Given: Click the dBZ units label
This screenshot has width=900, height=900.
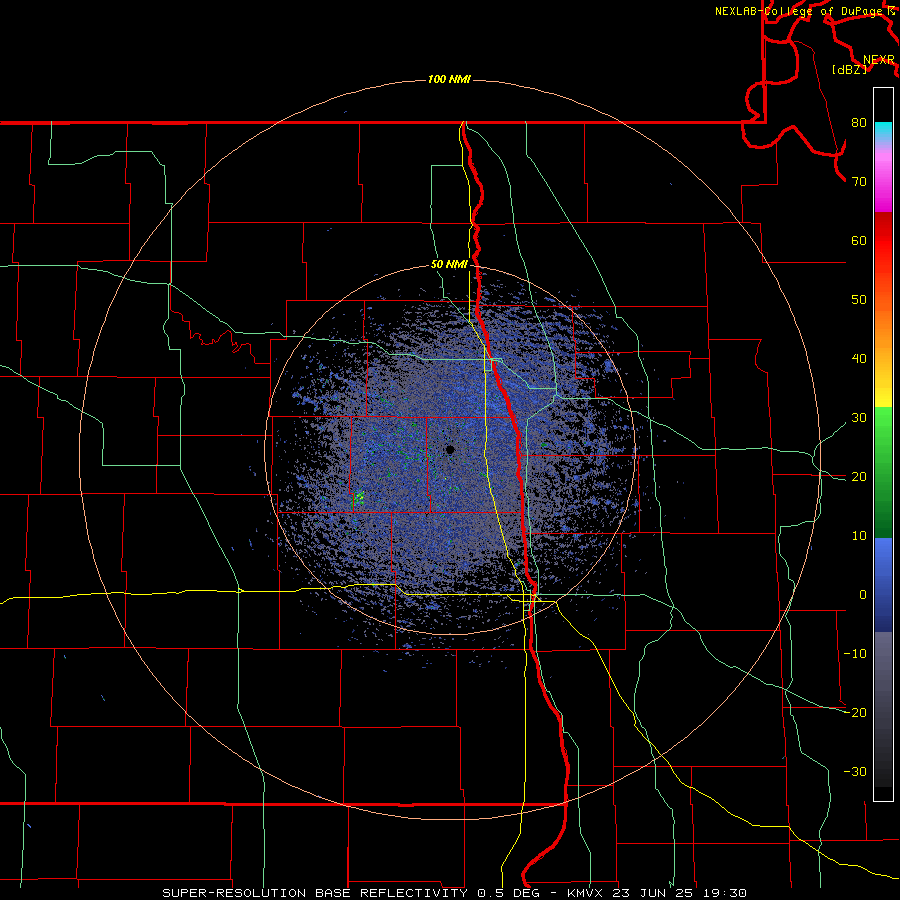Looking at the screenshot, I should click(849, 70).
